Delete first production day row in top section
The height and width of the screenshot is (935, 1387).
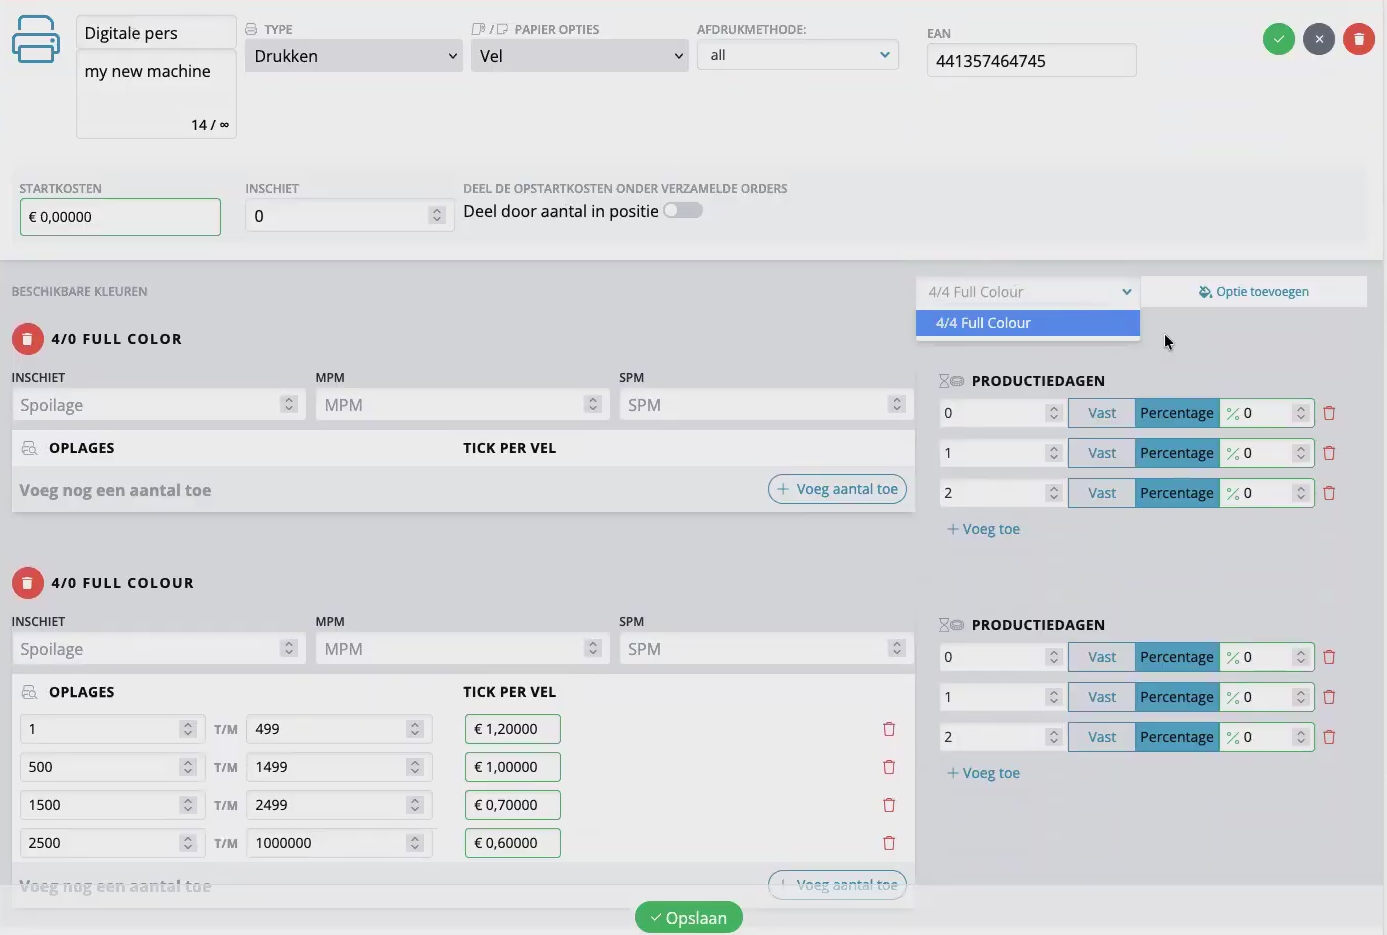point(1329,413)
